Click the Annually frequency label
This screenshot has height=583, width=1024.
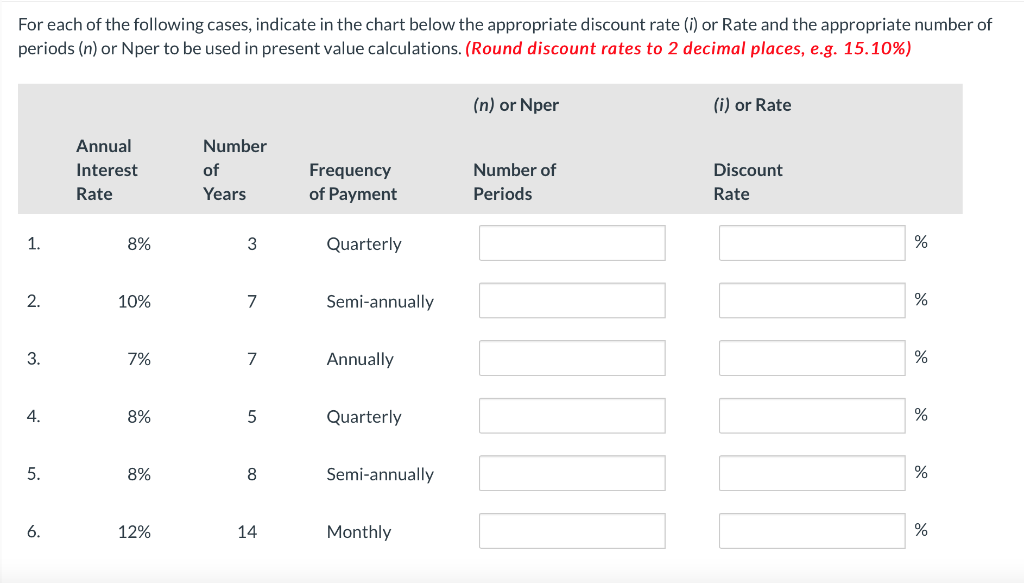pos(360,359)
